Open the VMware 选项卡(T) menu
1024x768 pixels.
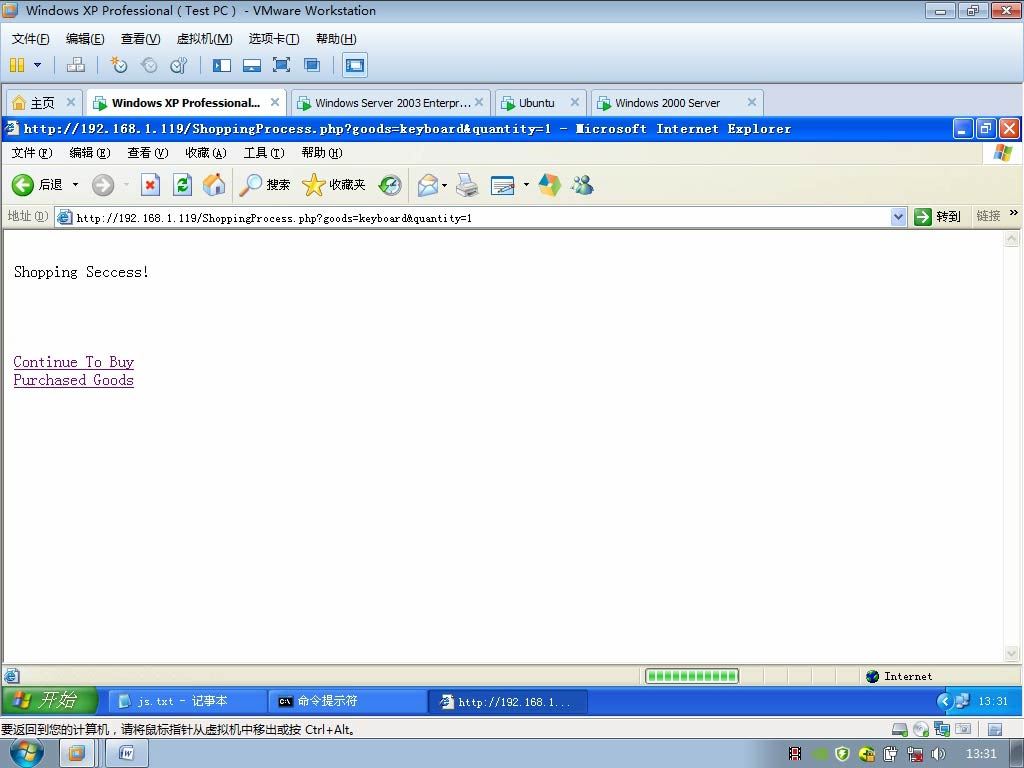tap(274, 39)
